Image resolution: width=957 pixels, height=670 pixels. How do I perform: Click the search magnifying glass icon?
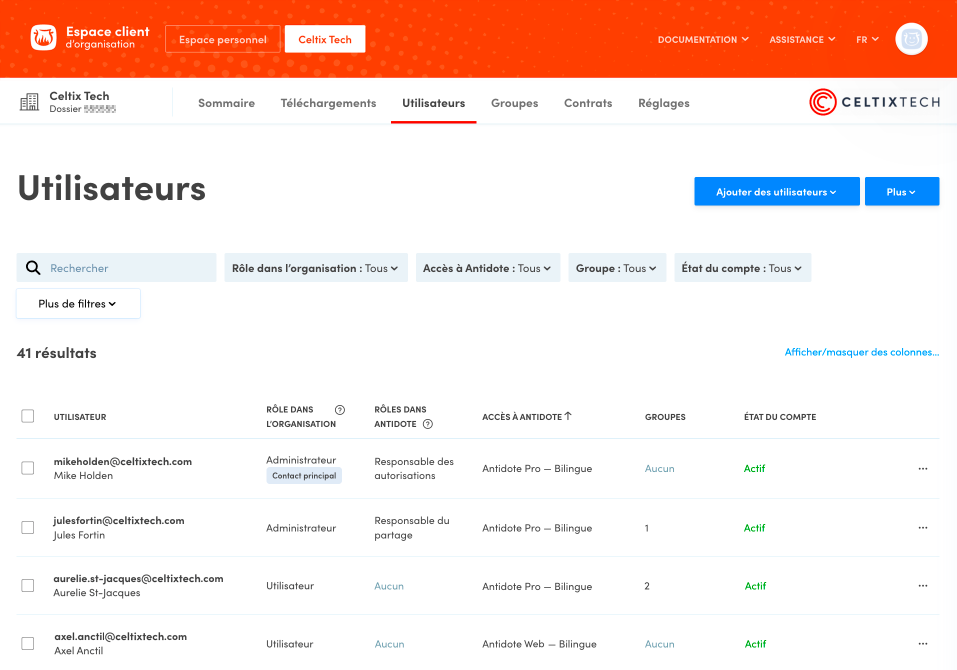coord(33,268)
